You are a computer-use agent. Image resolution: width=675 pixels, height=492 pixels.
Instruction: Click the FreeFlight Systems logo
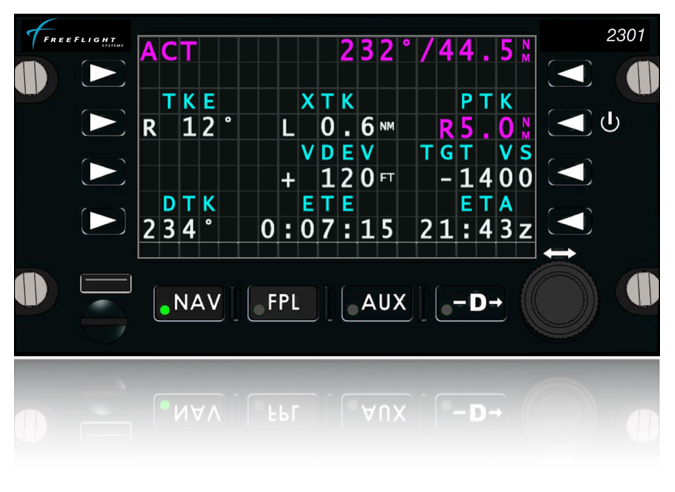point(76,37)
